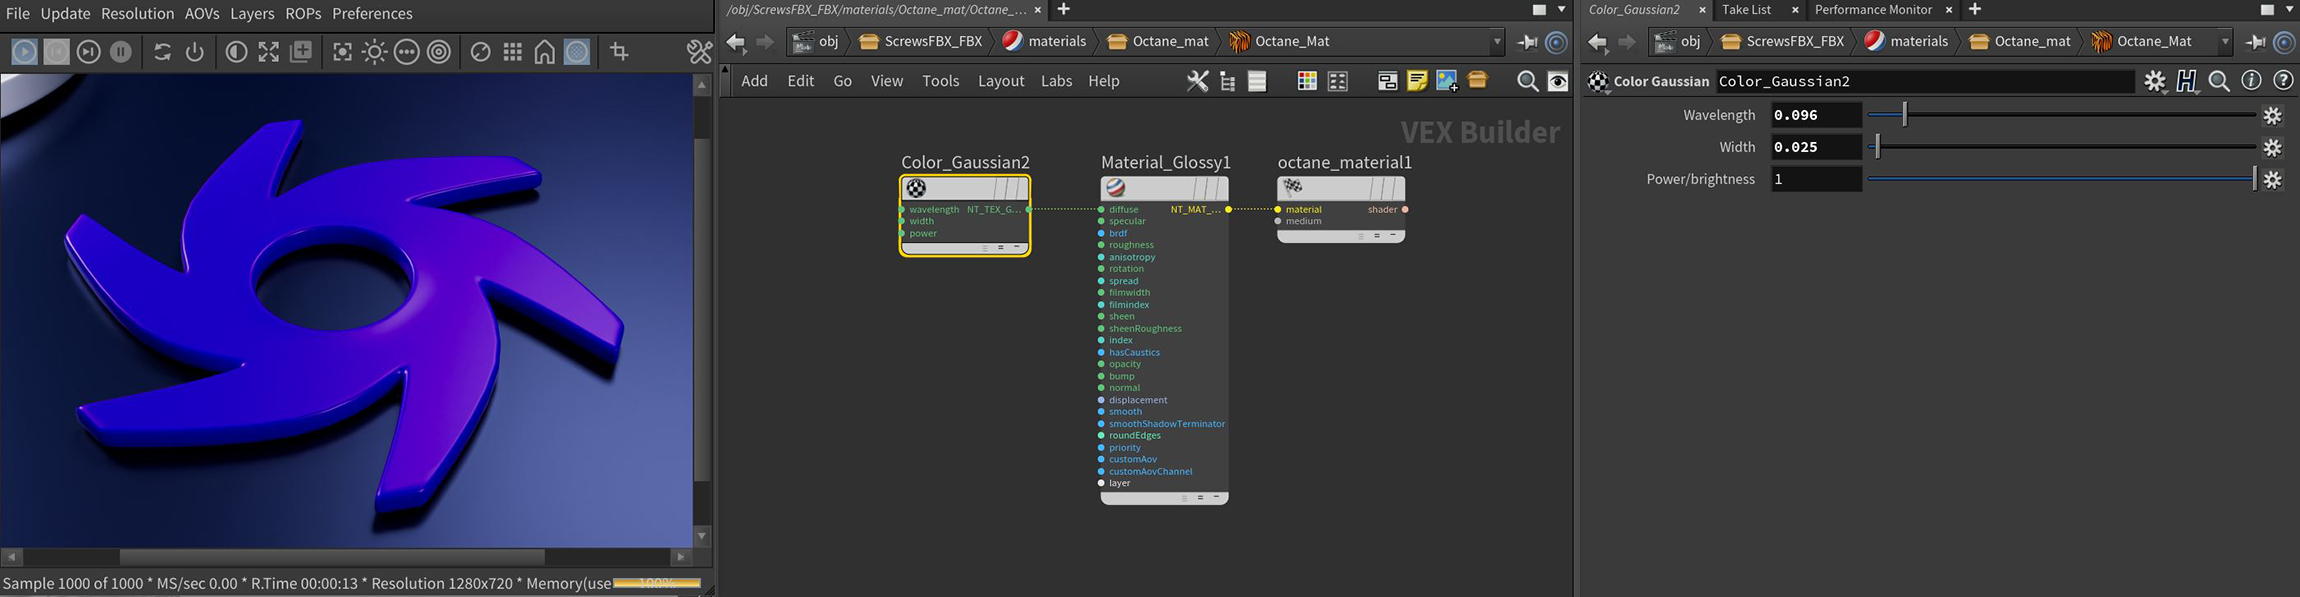This screenshot has height=597, width=2300.
Task: Pause the render with the pause button
Action: tap(121, 52)
